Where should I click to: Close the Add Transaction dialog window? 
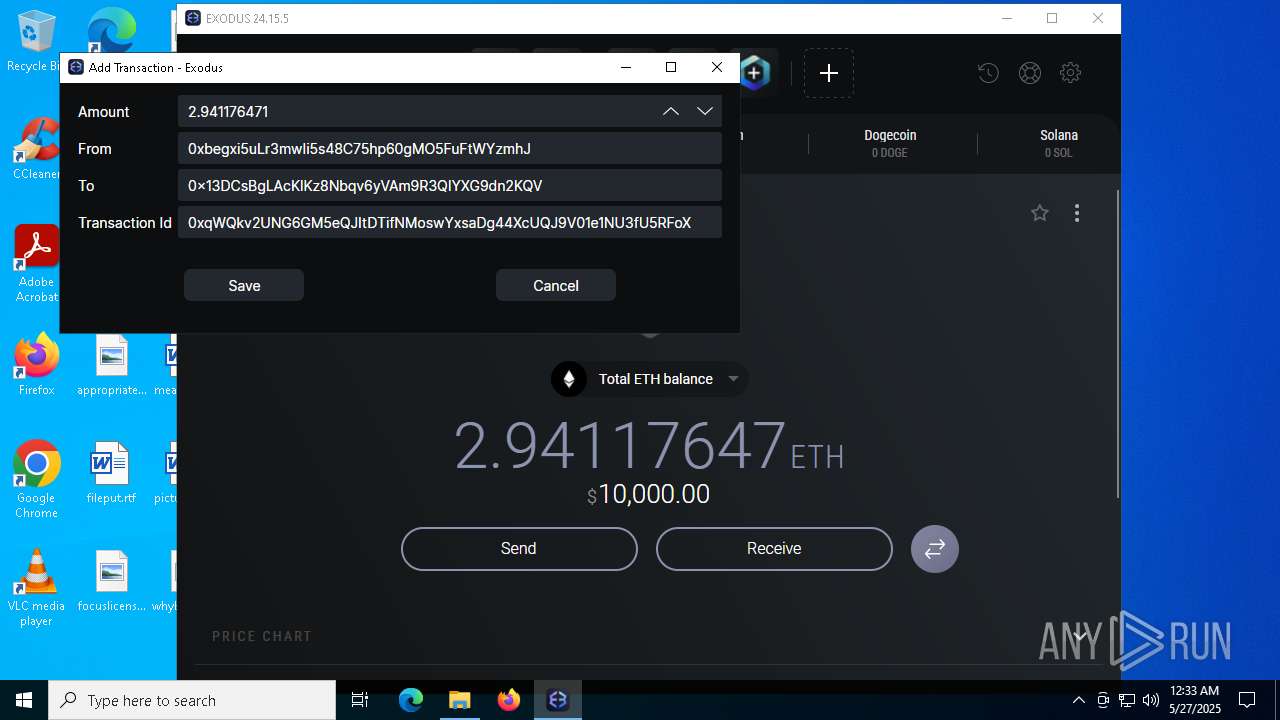[717, 67]
